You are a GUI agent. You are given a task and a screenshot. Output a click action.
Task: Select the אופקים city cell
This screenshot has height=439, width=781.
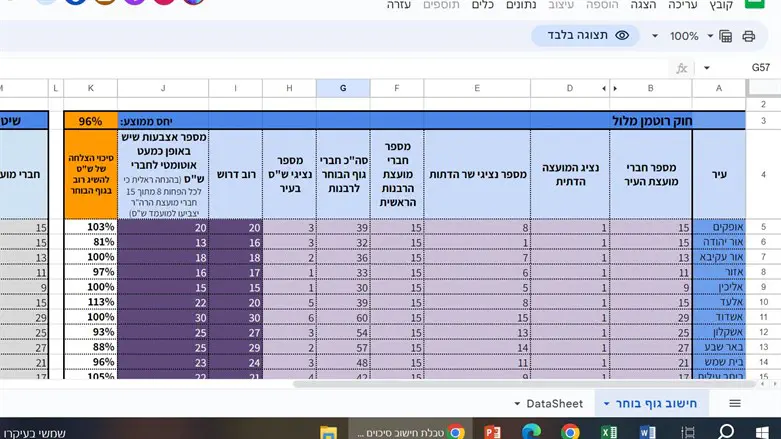coord(719,227)
